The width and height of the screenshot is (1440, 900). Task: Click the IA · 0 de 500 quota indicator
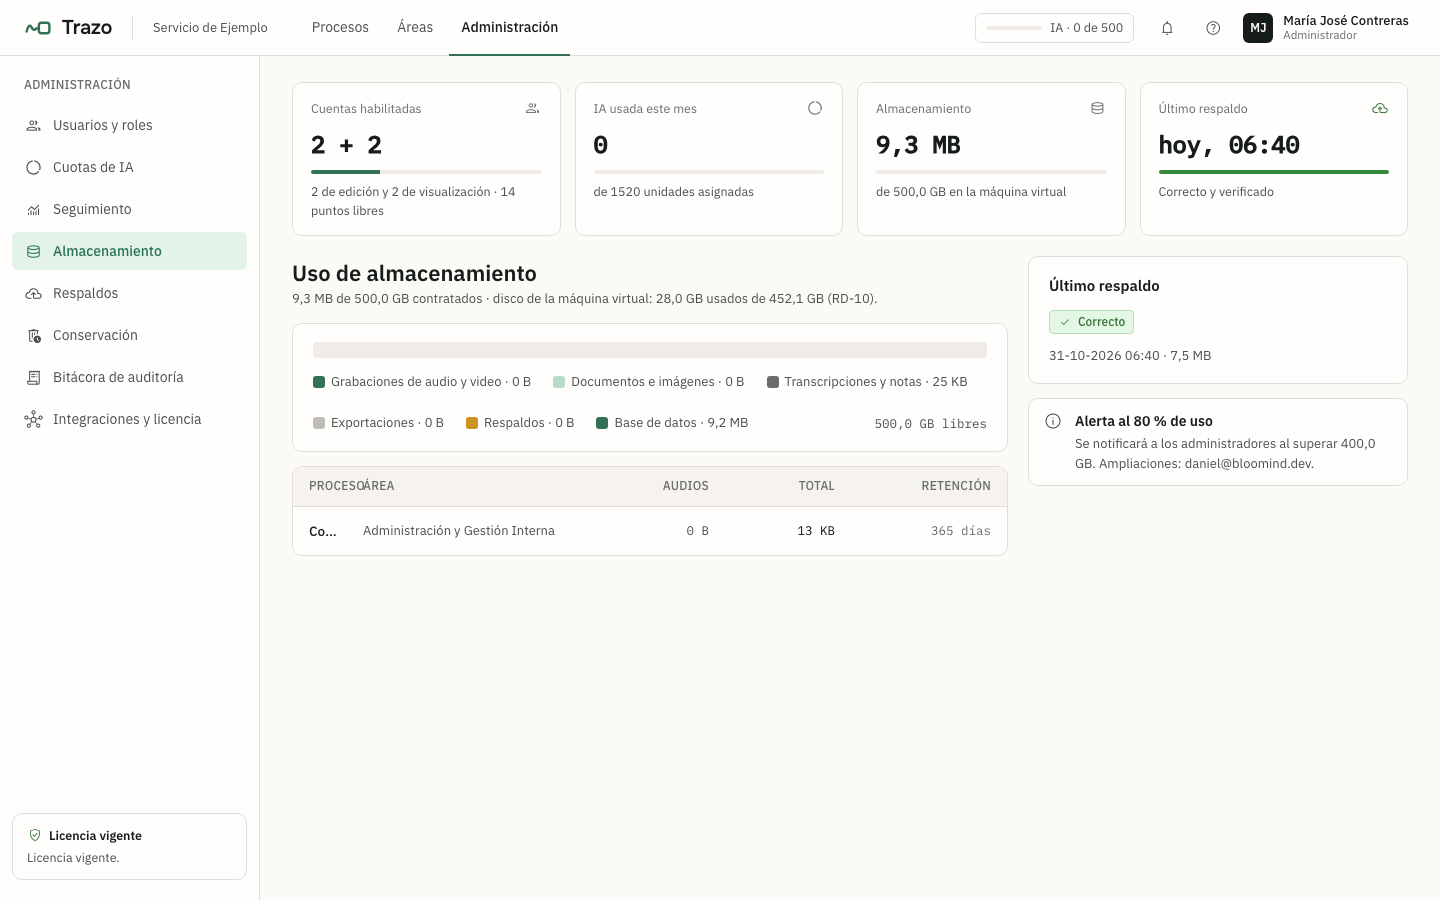[1054, 28]
